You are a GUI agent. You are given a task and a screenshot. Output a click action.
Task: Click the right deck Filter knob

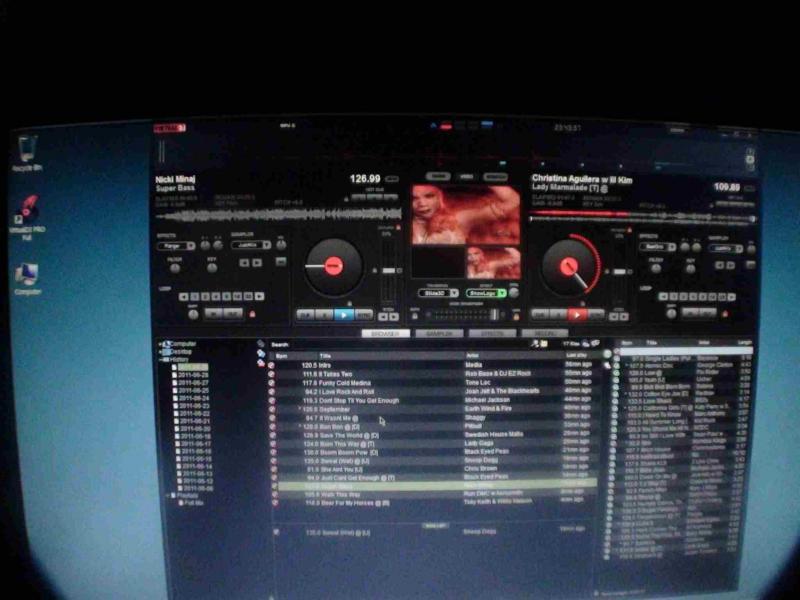click(656, 268)
